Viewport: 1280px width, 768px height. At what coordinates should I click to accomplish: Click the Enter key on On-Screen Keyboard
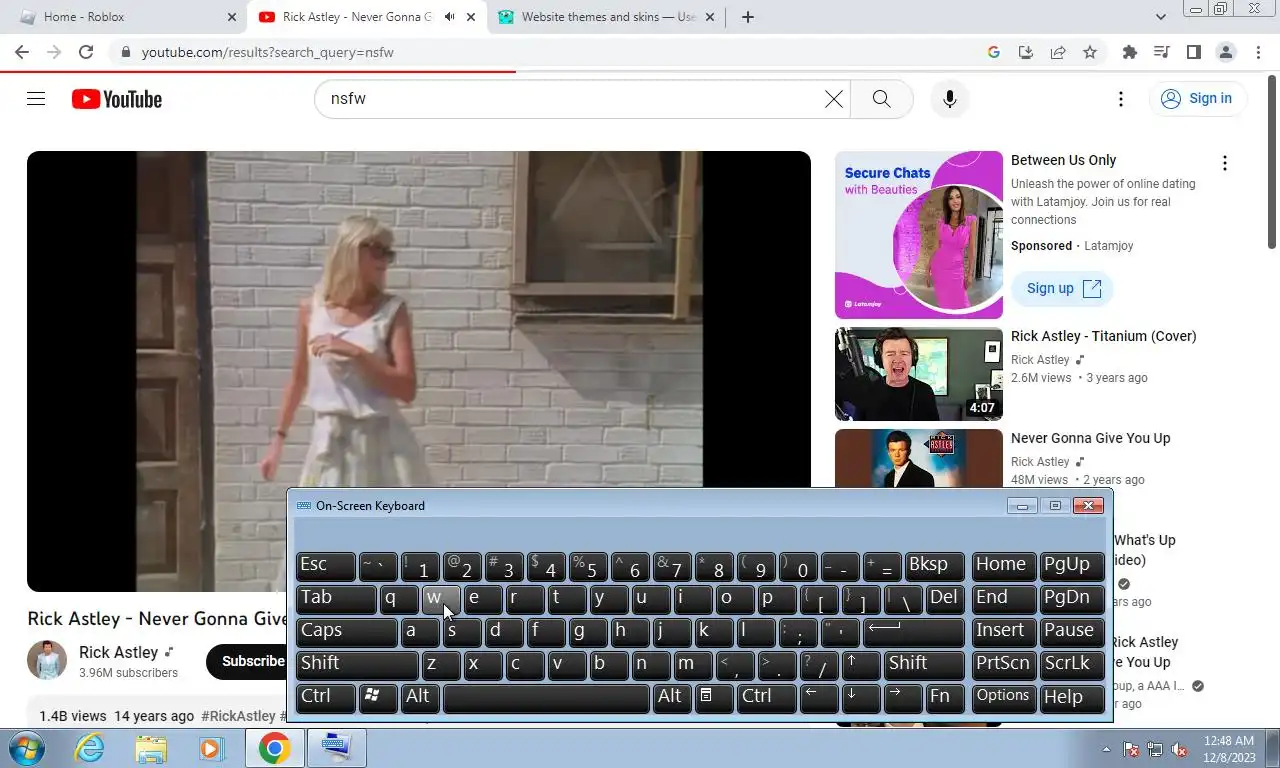tap(913, 631)
